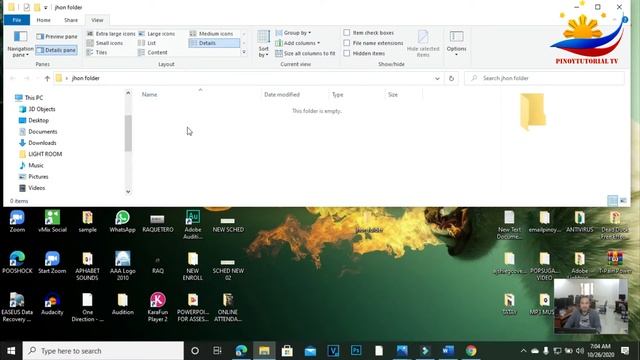
Task: Select the EASEUS Data Recovery desktop icon
Action: 17,307
